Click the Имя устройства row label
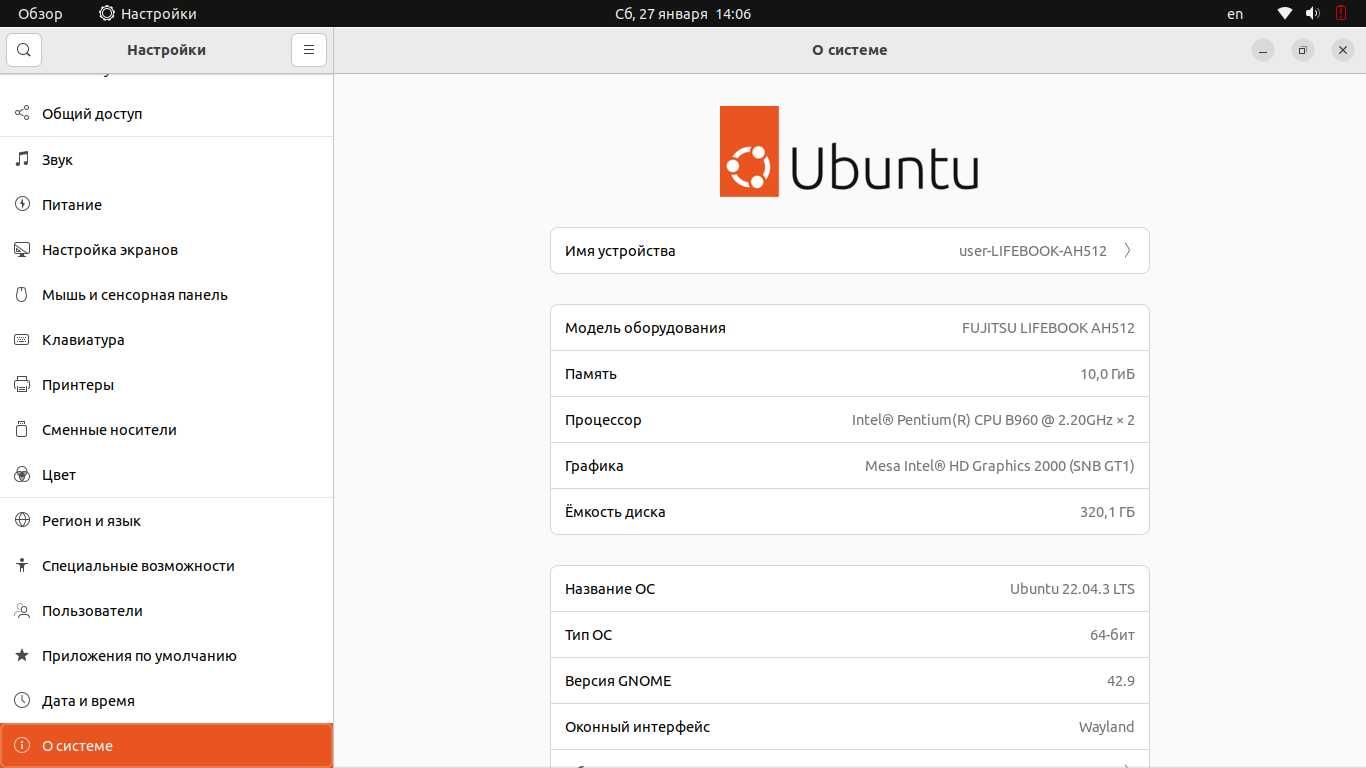1366x768 pixels. click(620, 250)
